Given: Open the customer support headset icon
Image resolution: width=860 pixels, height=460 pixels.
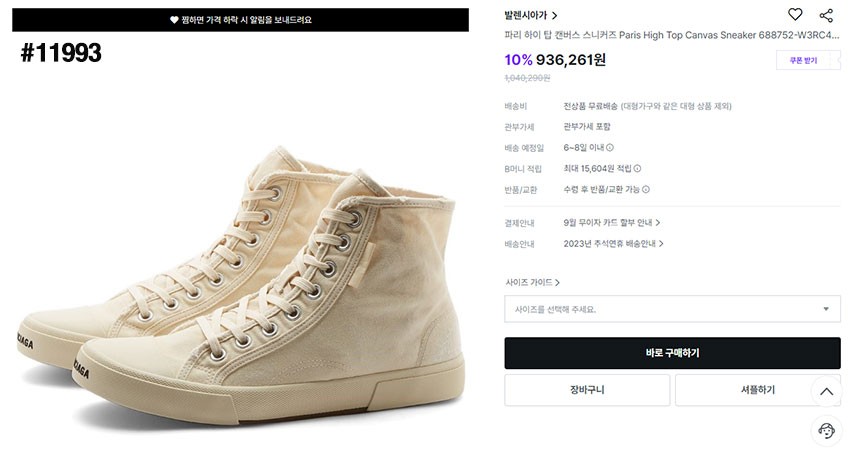Looking at the screenshot, I should click(826, 431).
